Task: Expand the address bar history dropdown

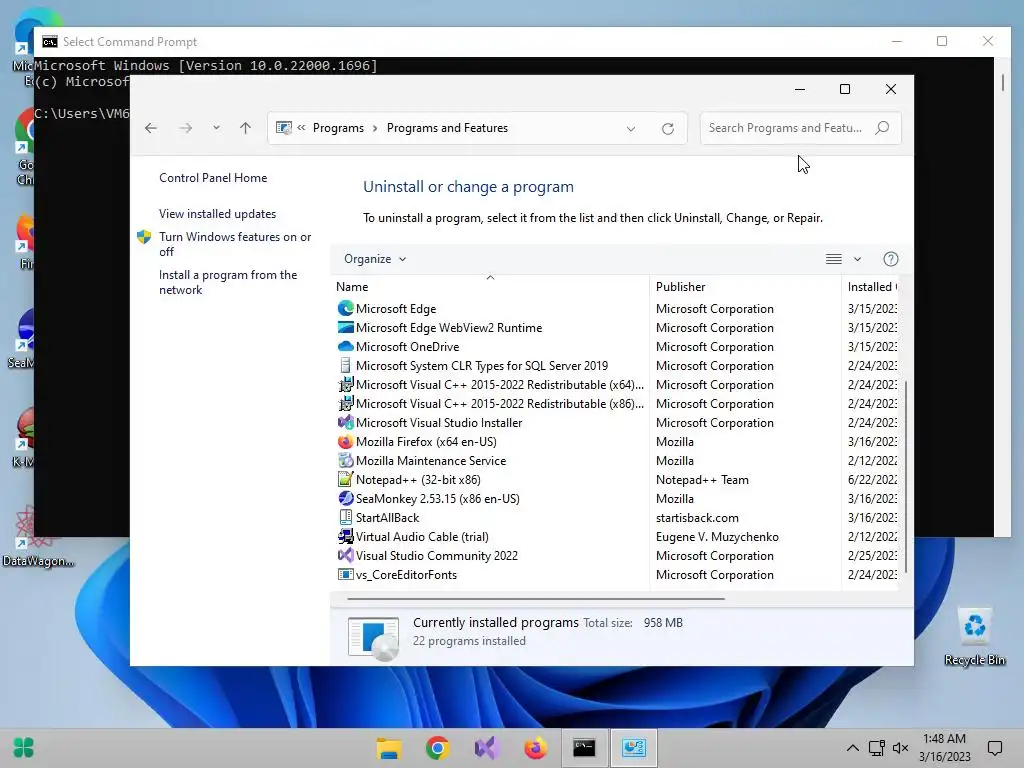Action: pos(631,129)
